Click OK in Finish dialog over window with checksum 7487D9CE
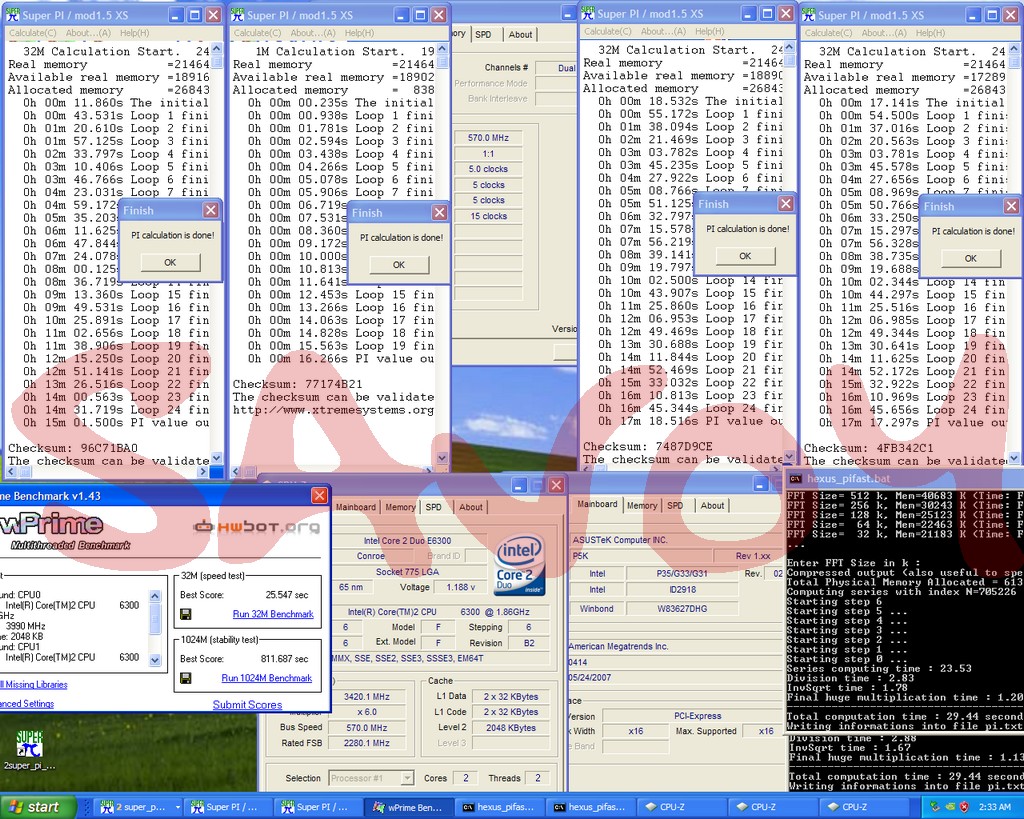This screenshot has height=819, width=1024. [x=745, y=256]
